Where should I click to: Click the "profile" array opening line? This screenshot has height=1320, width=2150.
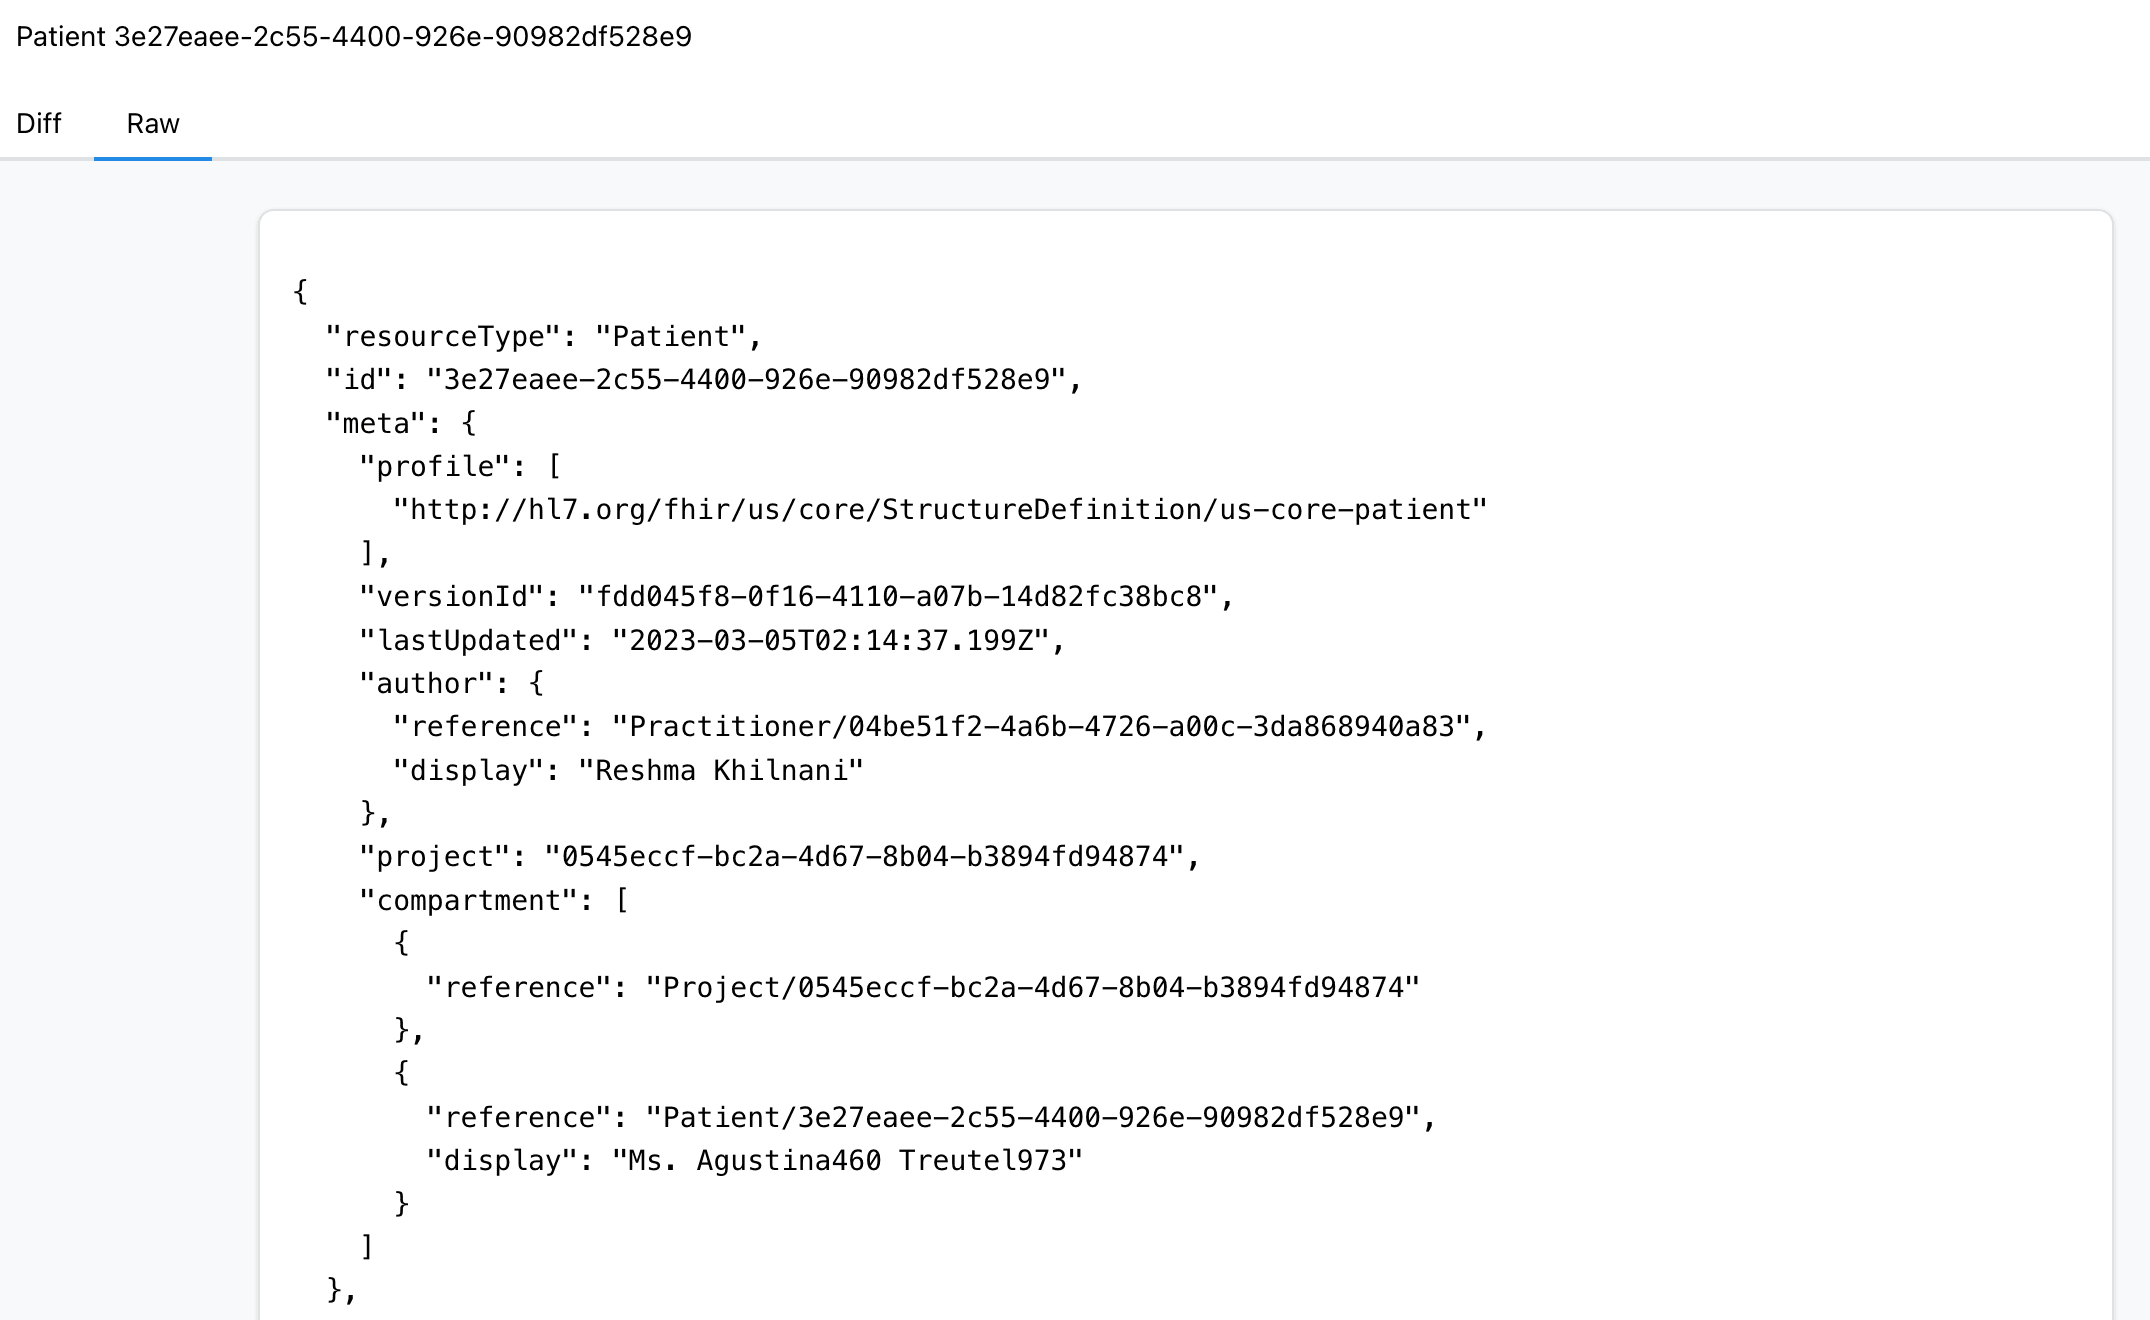point(460,467)
